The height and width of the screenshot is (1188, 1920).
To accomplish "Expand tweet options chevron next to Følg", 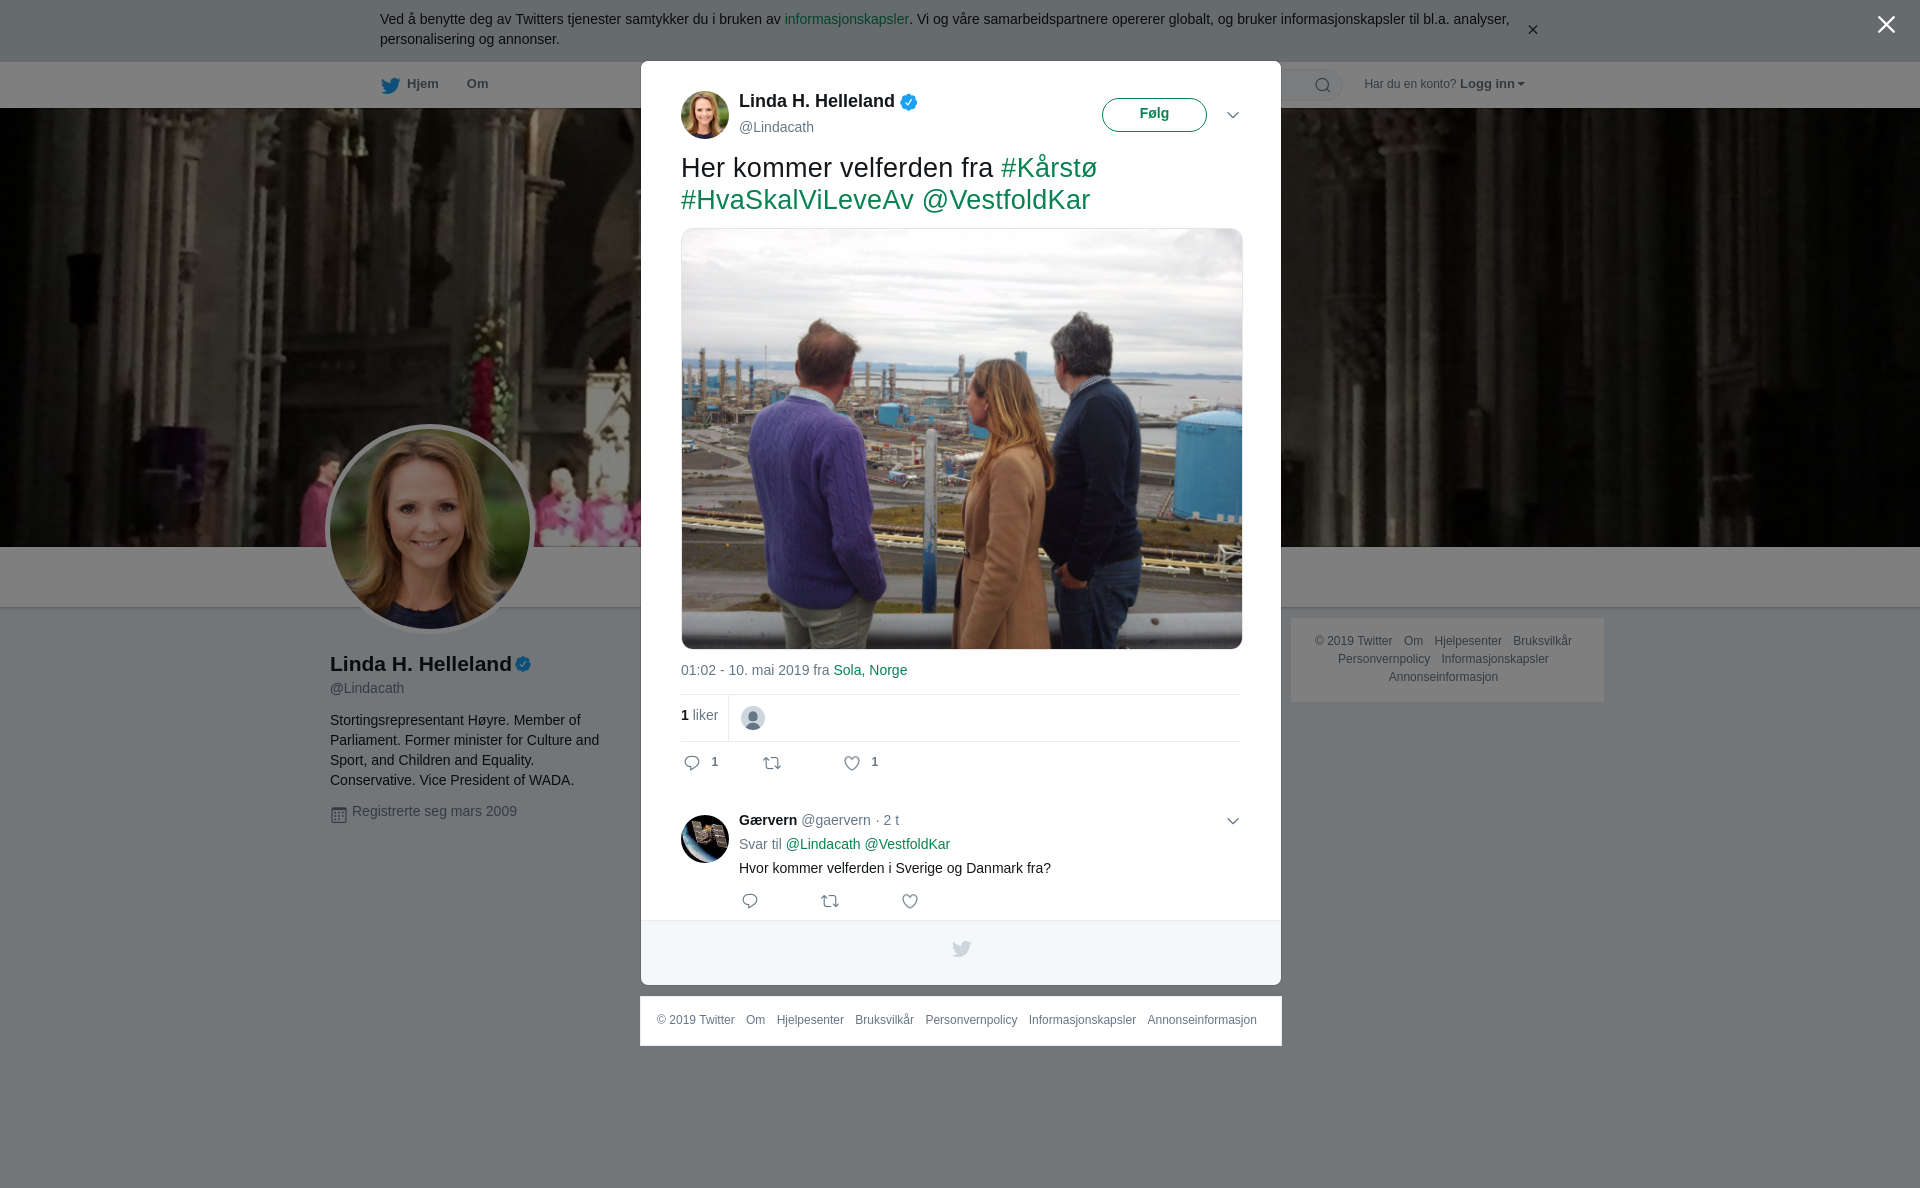I will pyautogui.click(x=1232, y=116).
